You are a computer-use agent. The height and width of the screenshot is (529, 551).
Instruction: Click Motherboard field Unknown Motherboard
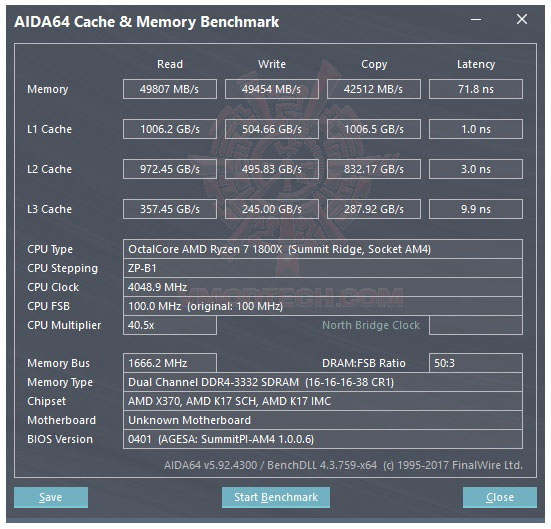click(323, 420)
